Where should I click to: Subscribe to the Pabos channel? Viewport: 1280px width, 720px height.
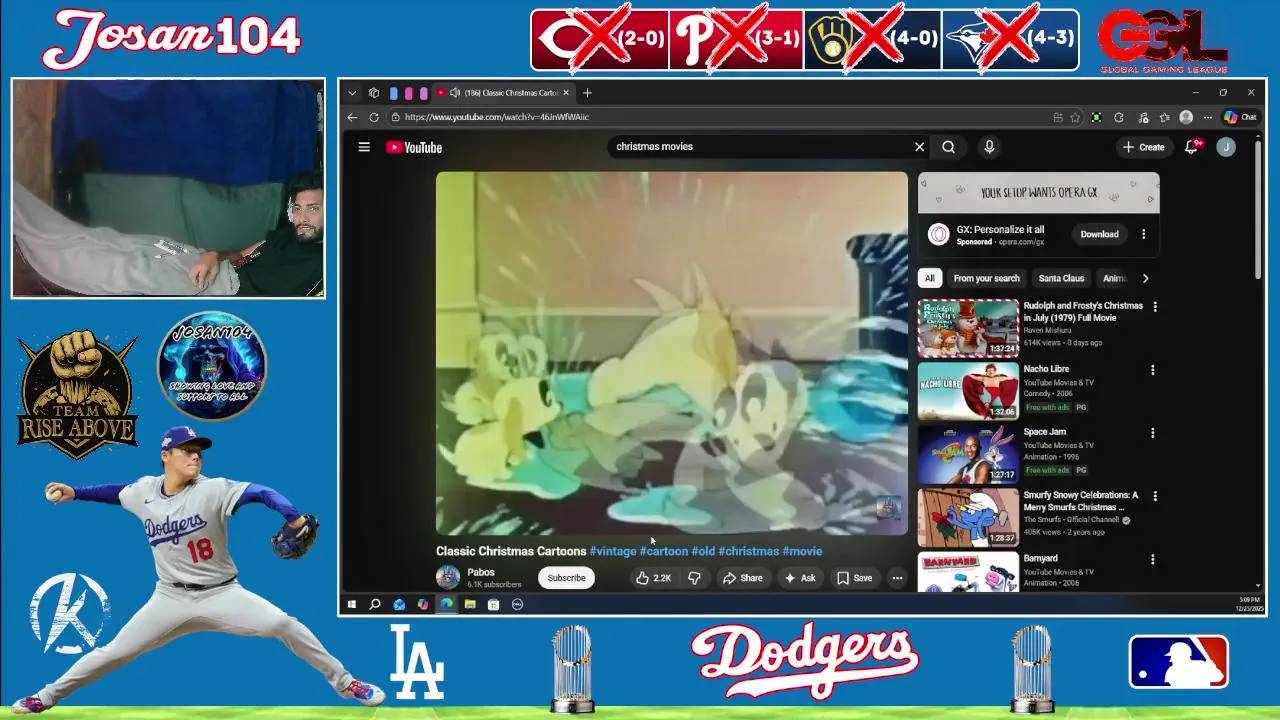point(566,578)
